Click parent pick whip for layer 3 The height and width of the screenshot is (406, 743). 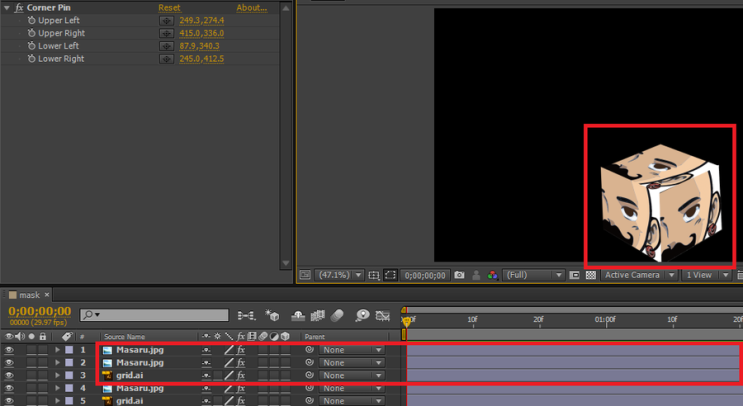click(309, 375)
